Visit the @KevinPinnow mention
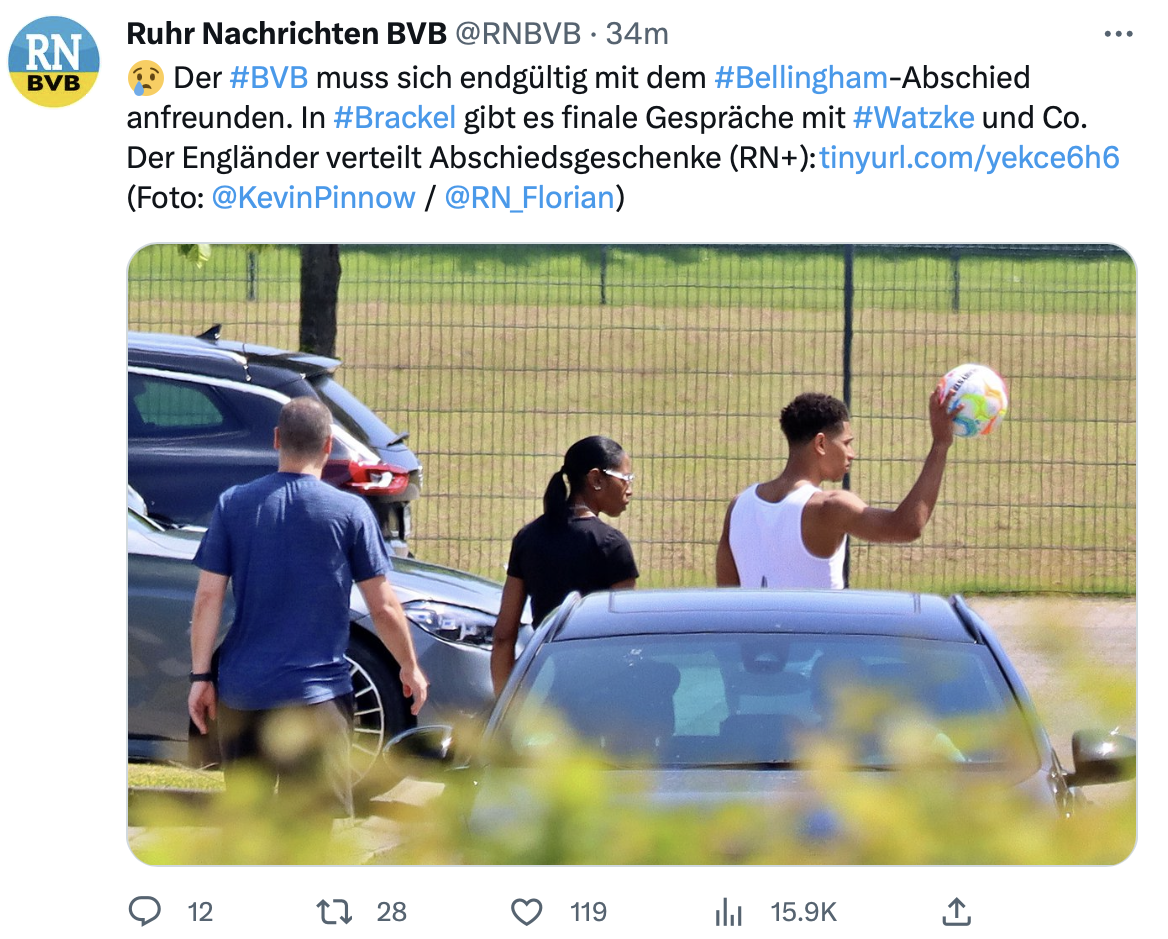The width and height of the screenshot is (1168, 939). click(314, 198)
